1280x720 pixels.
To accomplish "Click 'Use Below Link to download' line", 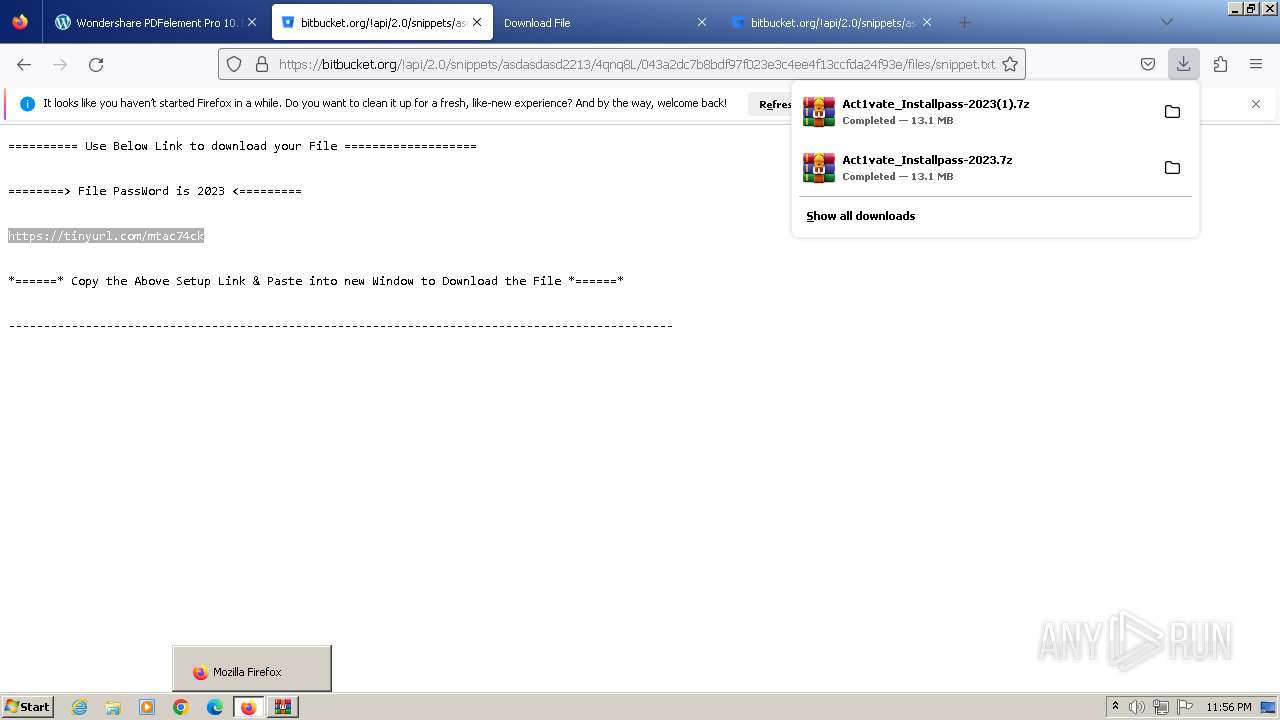I will (x=242, y=146).
